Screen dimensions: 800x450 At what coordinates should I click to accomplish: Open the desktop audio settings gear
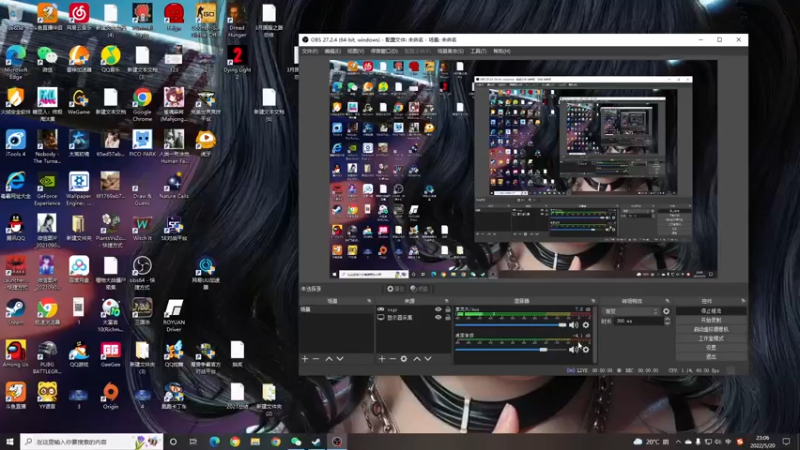click(586, 349)
